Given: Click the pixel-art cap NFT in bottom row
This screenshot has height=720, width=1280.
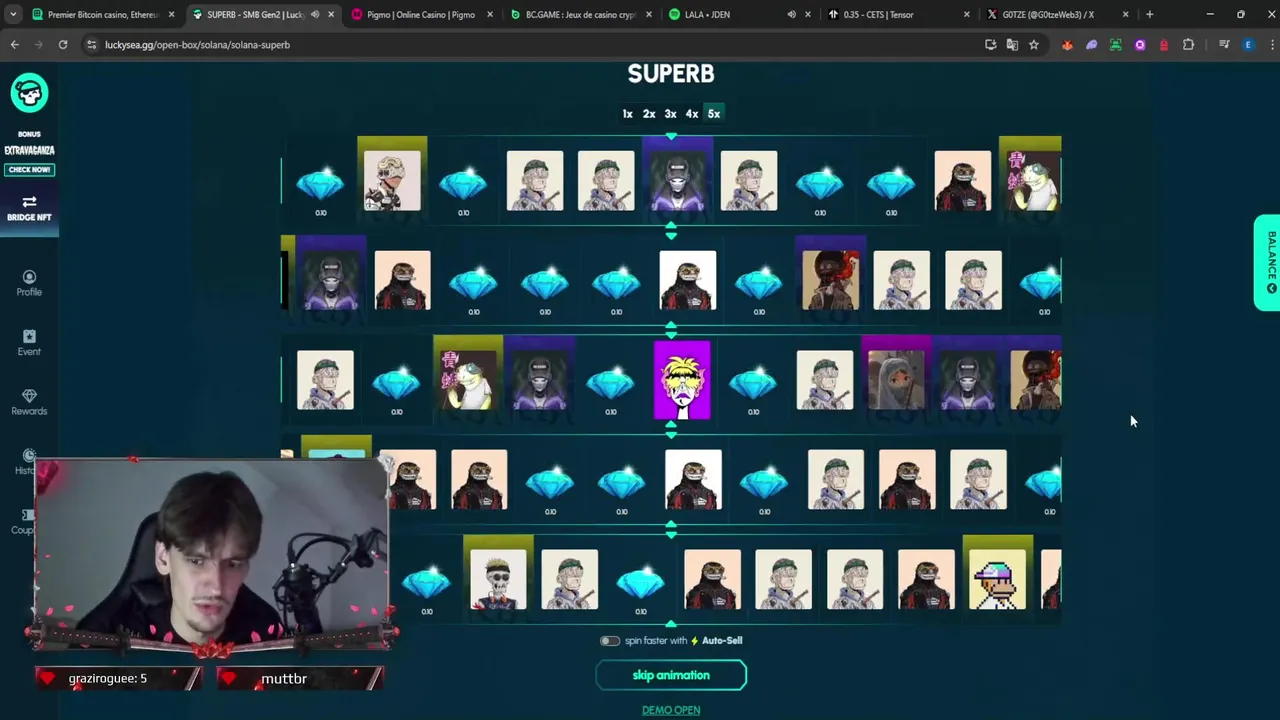Looking at the screenshot, I should click(997, 580).
